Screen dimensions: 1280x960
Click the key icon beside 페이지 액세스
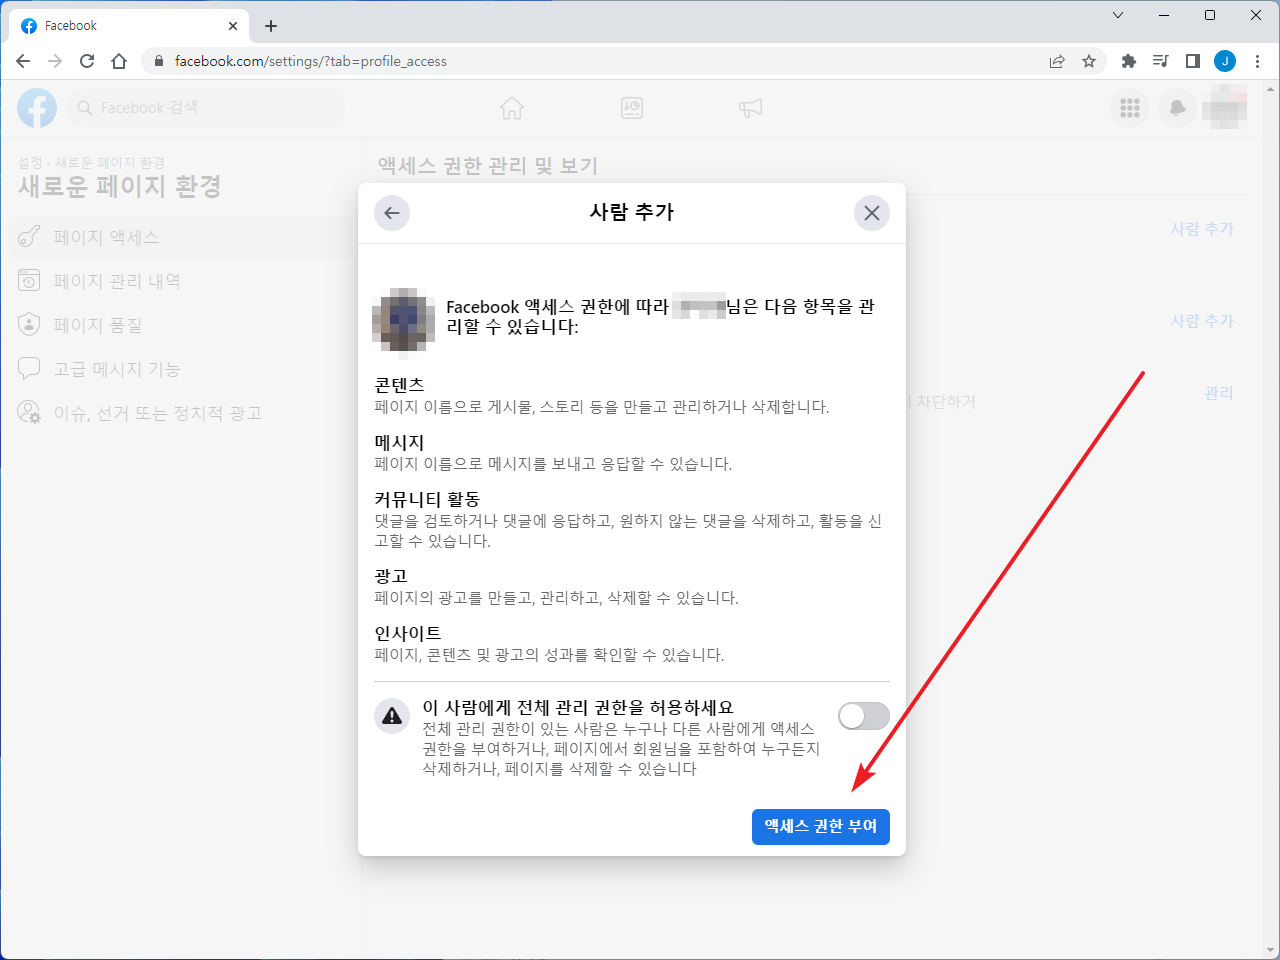(30, 237)
